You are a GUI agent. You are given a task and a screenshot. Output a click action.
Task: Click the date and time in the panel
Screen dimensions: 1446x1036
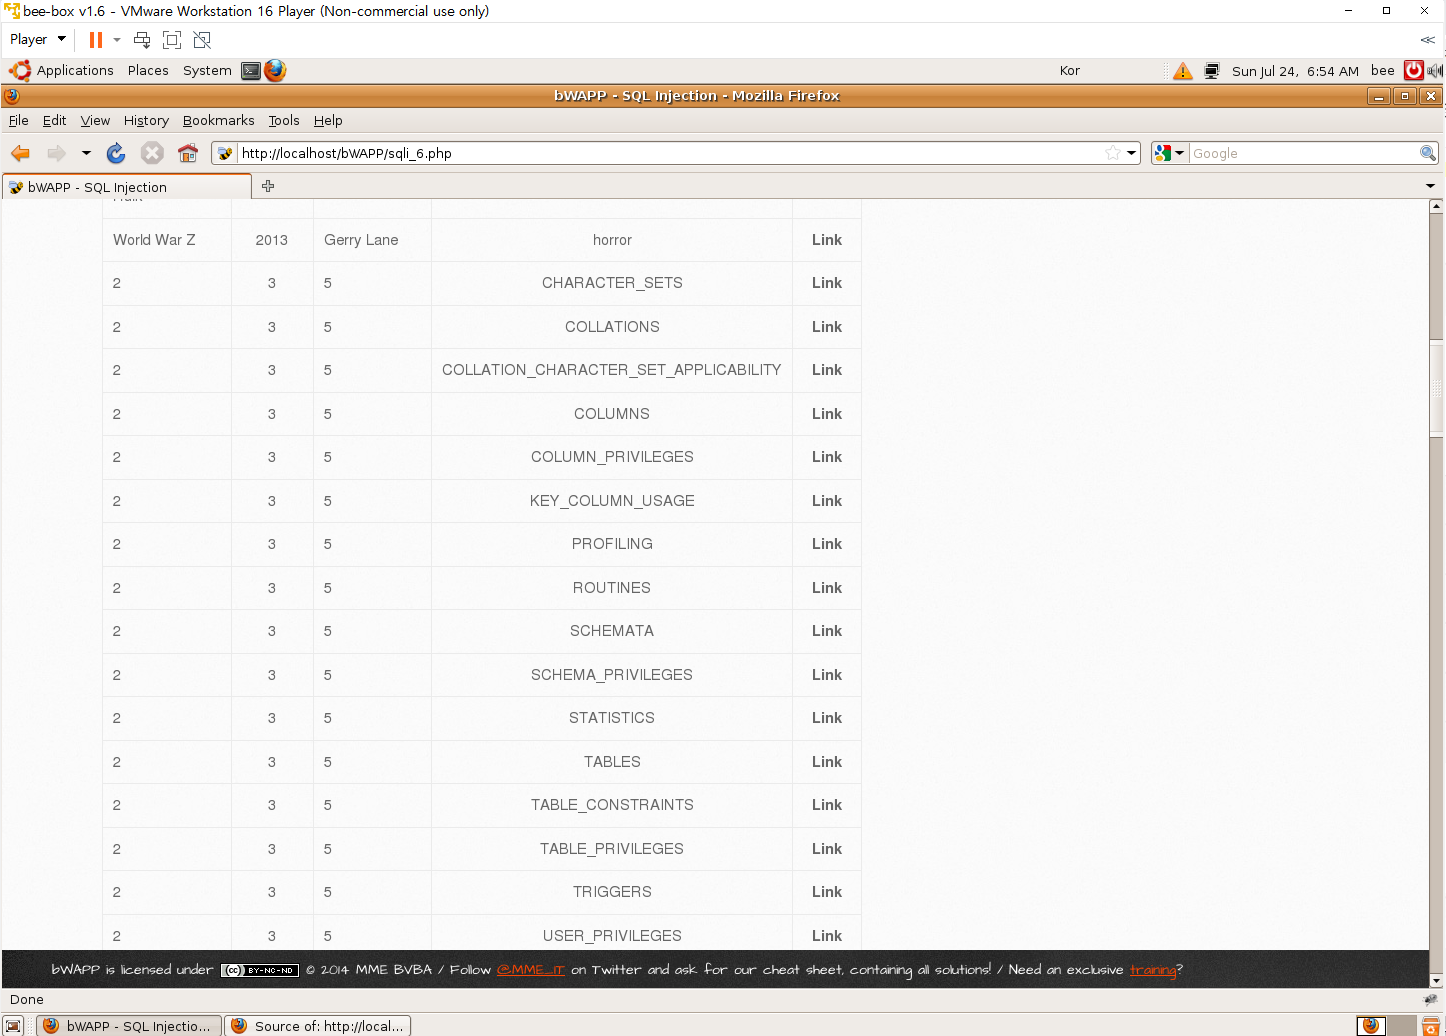(1295, 71)
